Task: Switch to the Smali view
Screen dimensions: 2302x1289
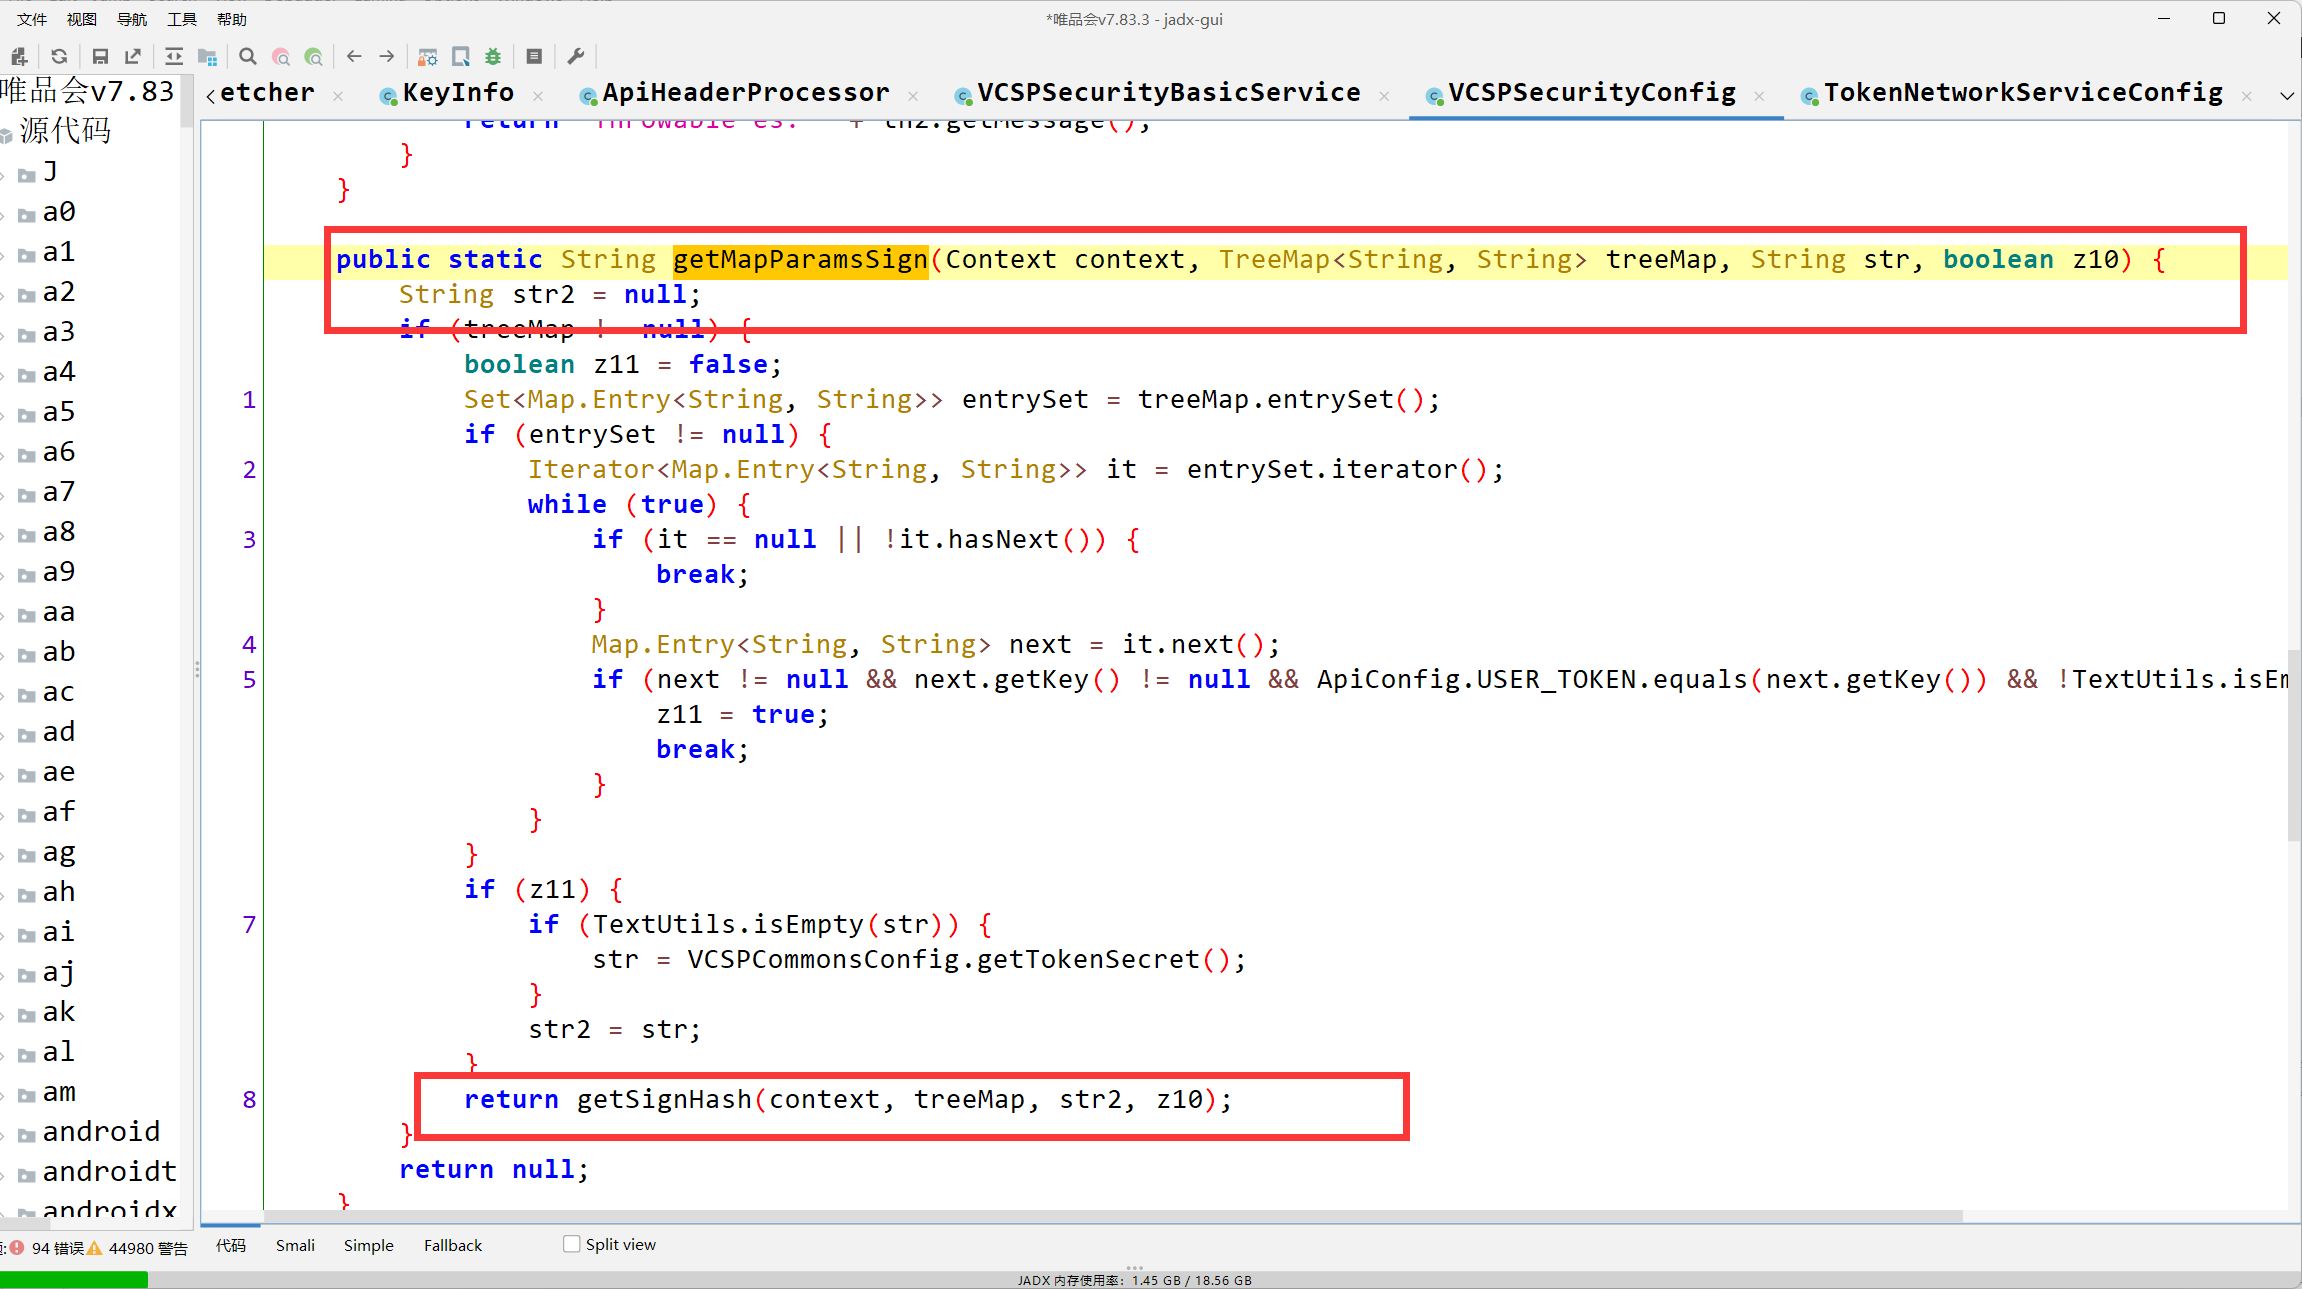Action: [295, 1245]
